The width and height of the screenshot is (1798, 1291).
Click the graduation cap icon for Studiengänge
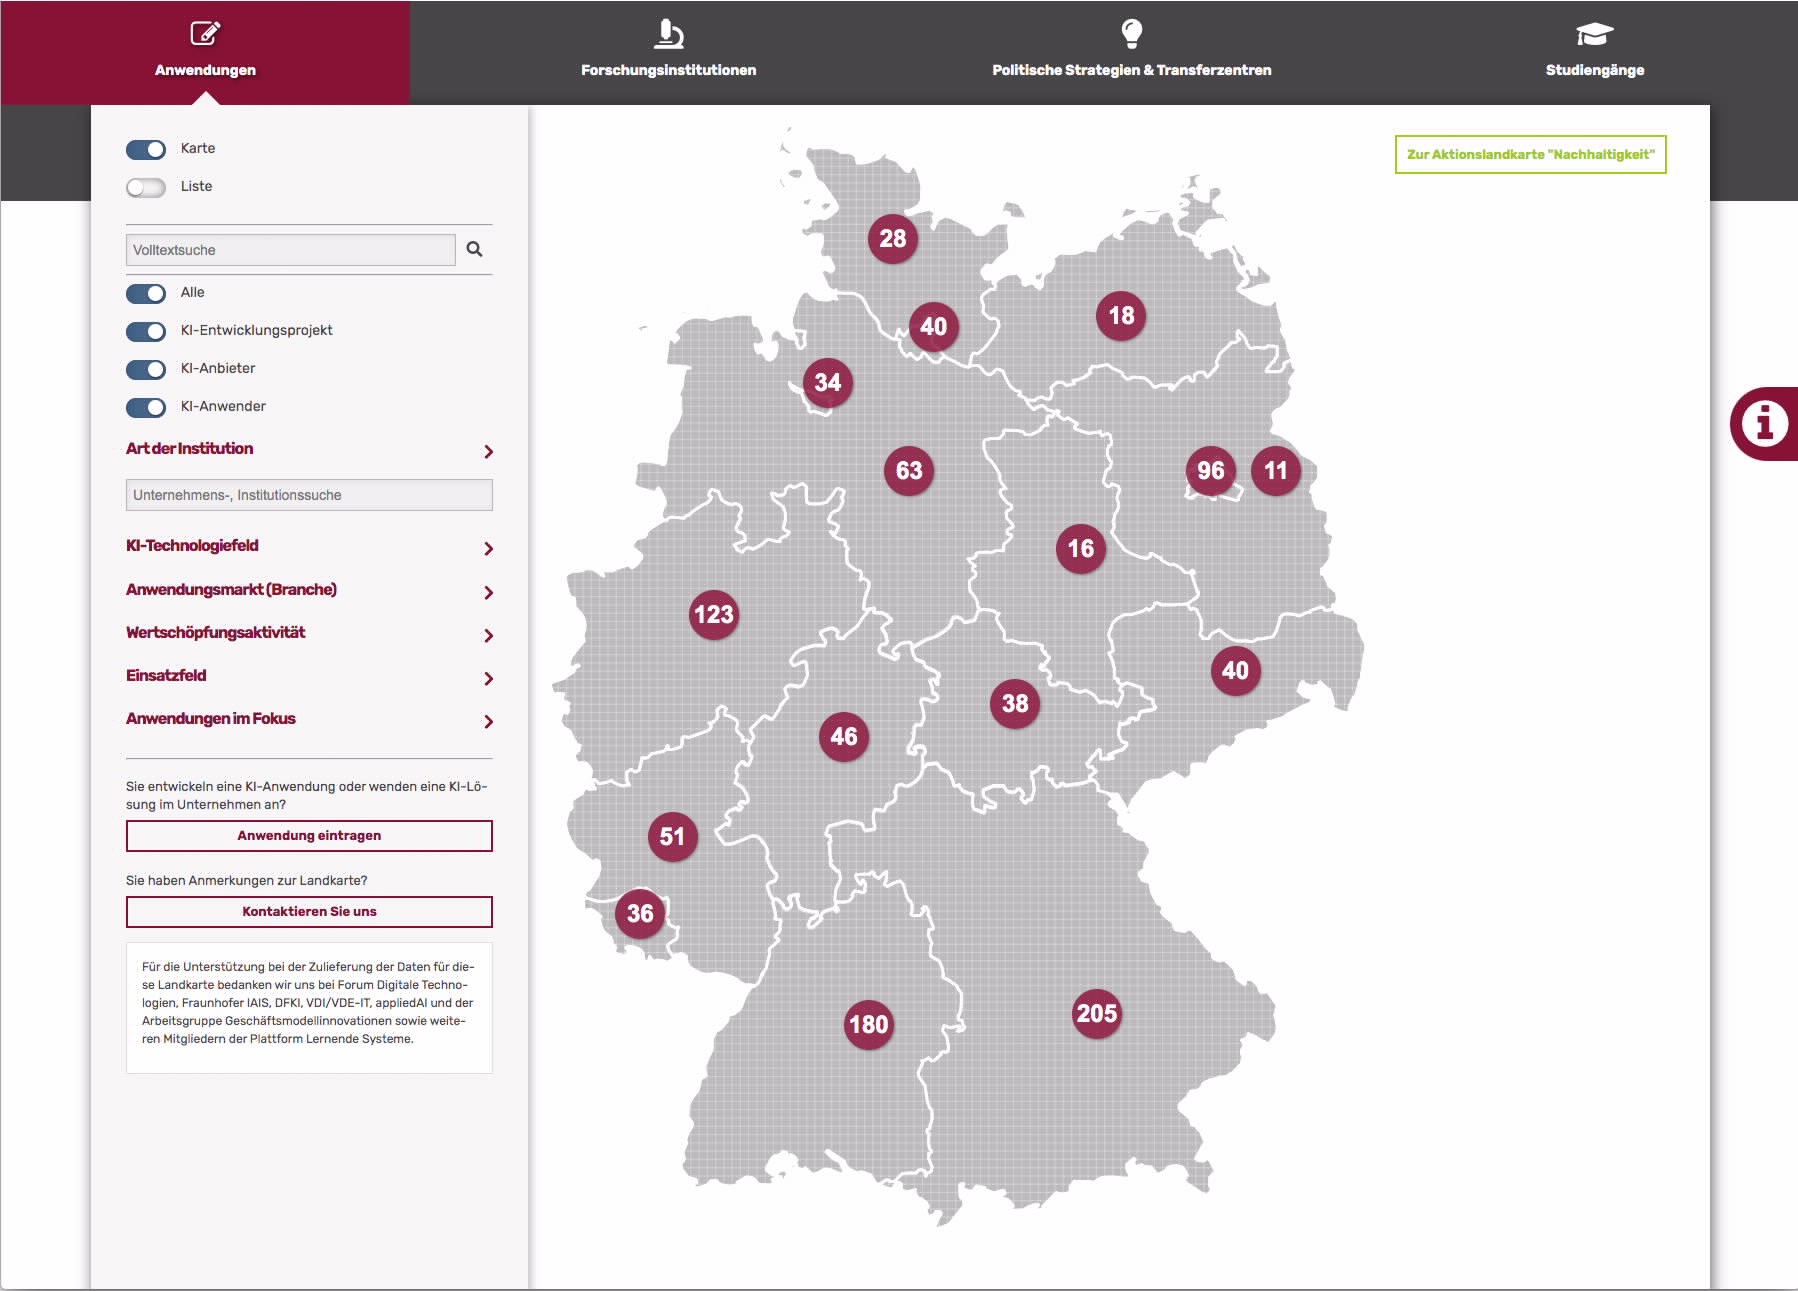click(1594, 34)
